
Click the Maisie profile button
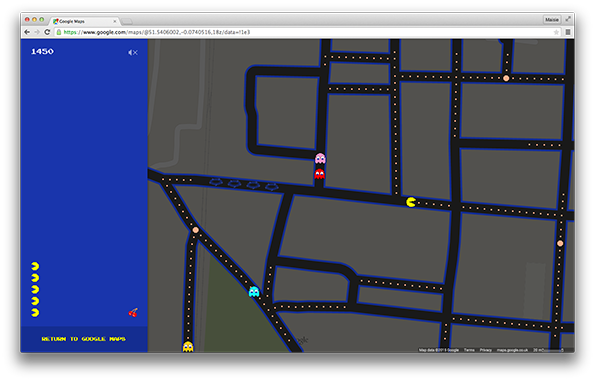[x=552, y=20]
